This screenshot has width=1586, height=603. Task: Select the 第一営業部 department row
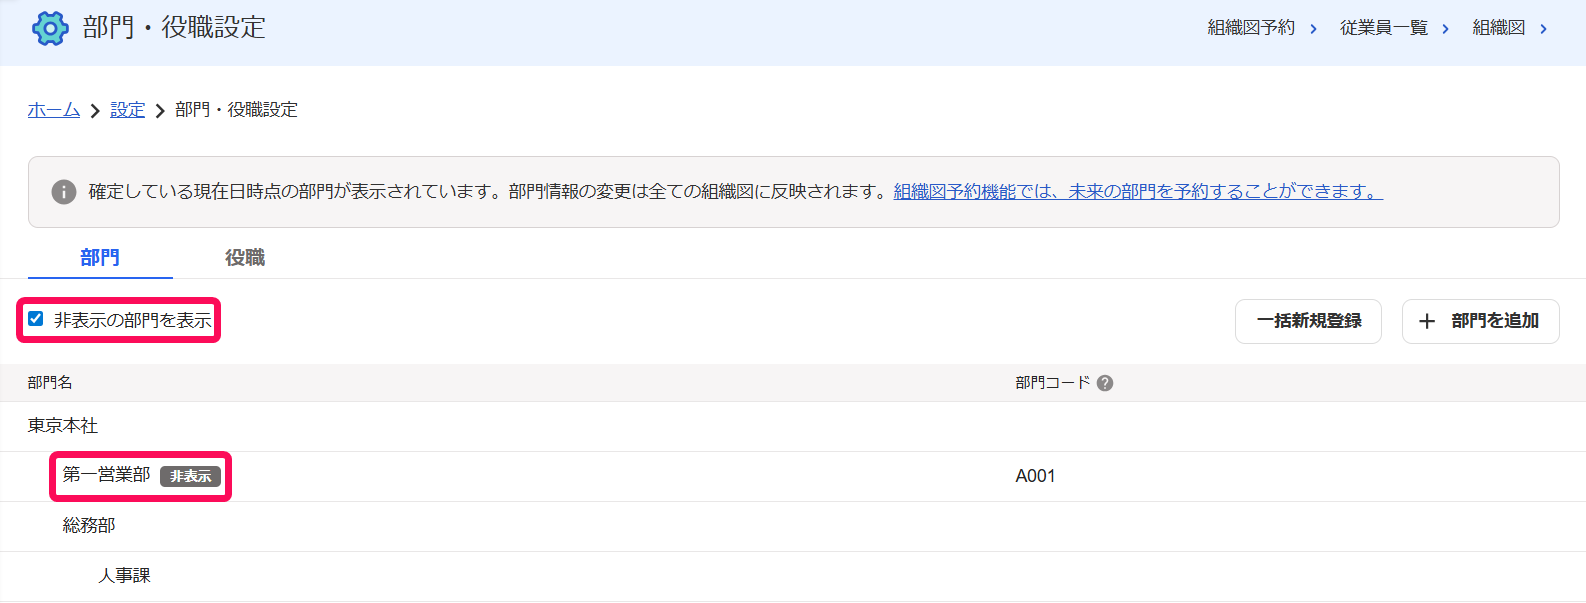click(793, 477)
